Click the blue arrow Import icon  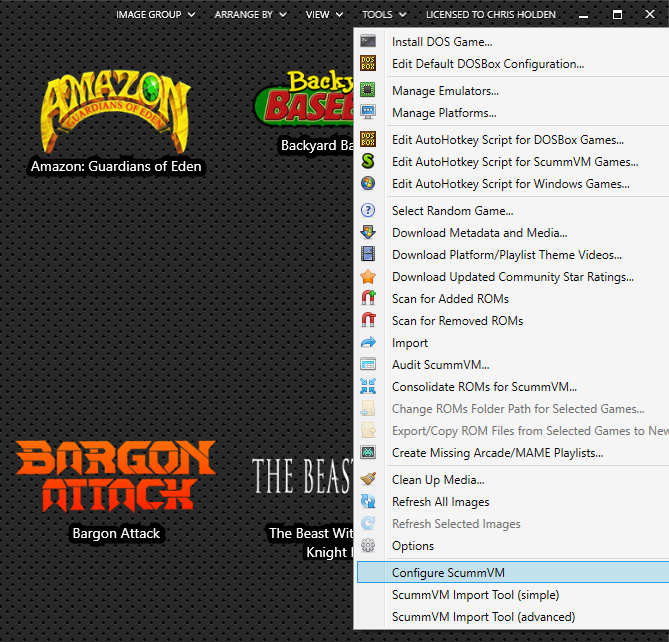coord(368,343)
